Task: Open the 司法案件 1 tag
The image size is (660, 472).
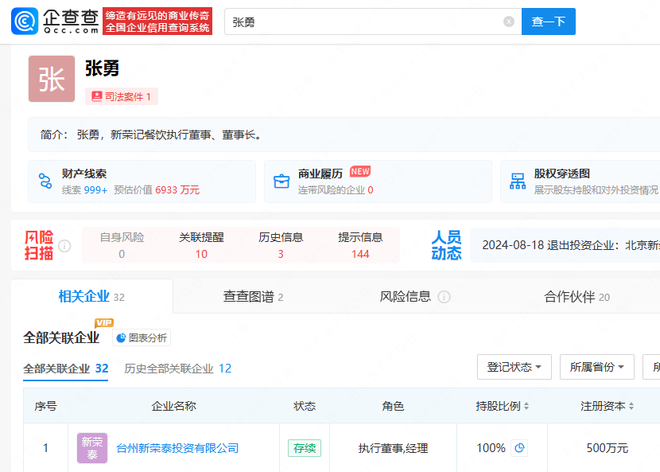Action: click(x=122, y=96)
